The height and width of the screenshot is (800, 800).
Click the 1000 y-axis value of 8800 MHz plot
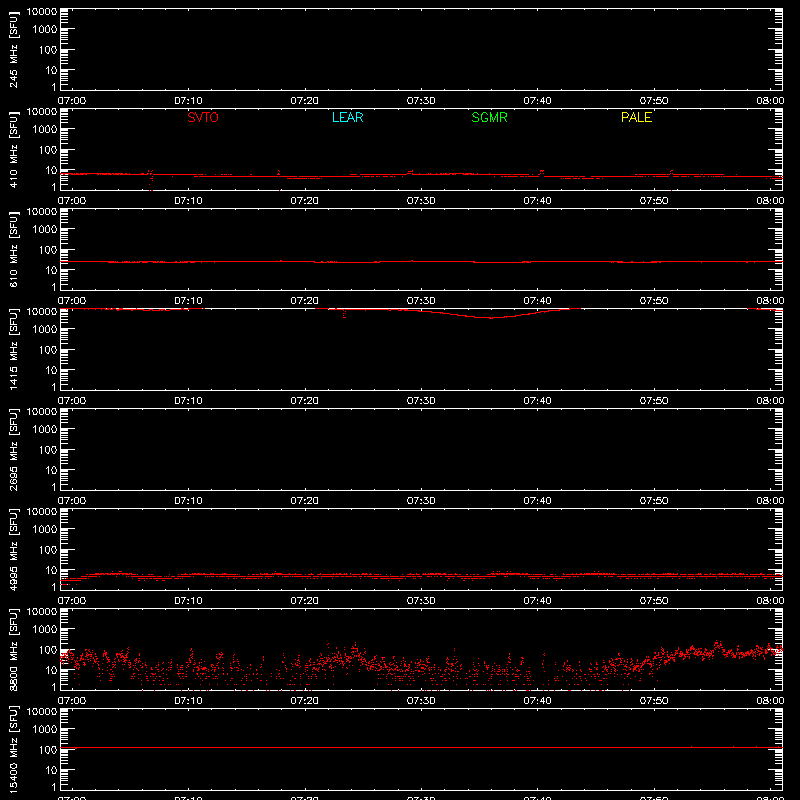click(x=45, y=630)
